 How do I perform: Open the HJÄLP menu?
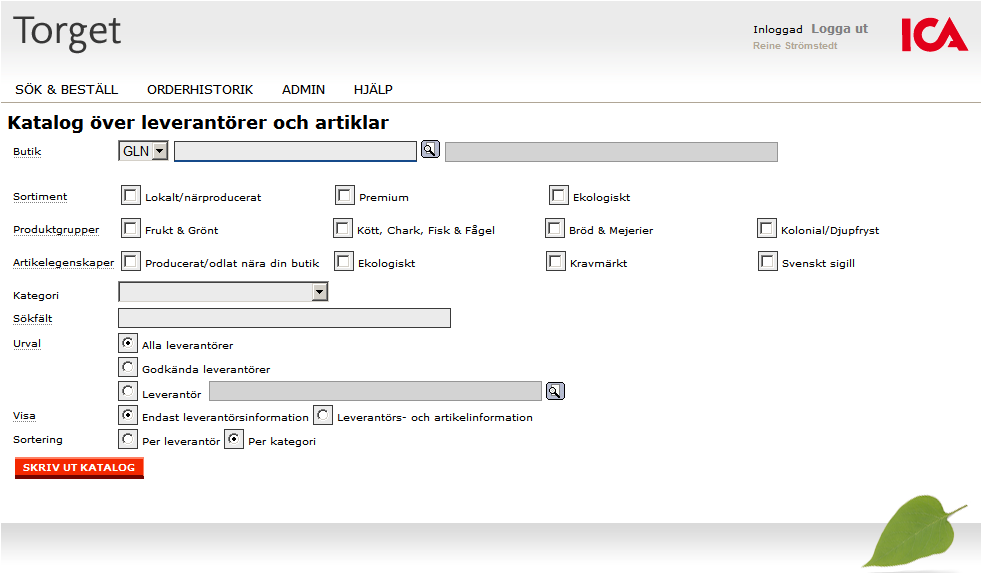(373, 89)
